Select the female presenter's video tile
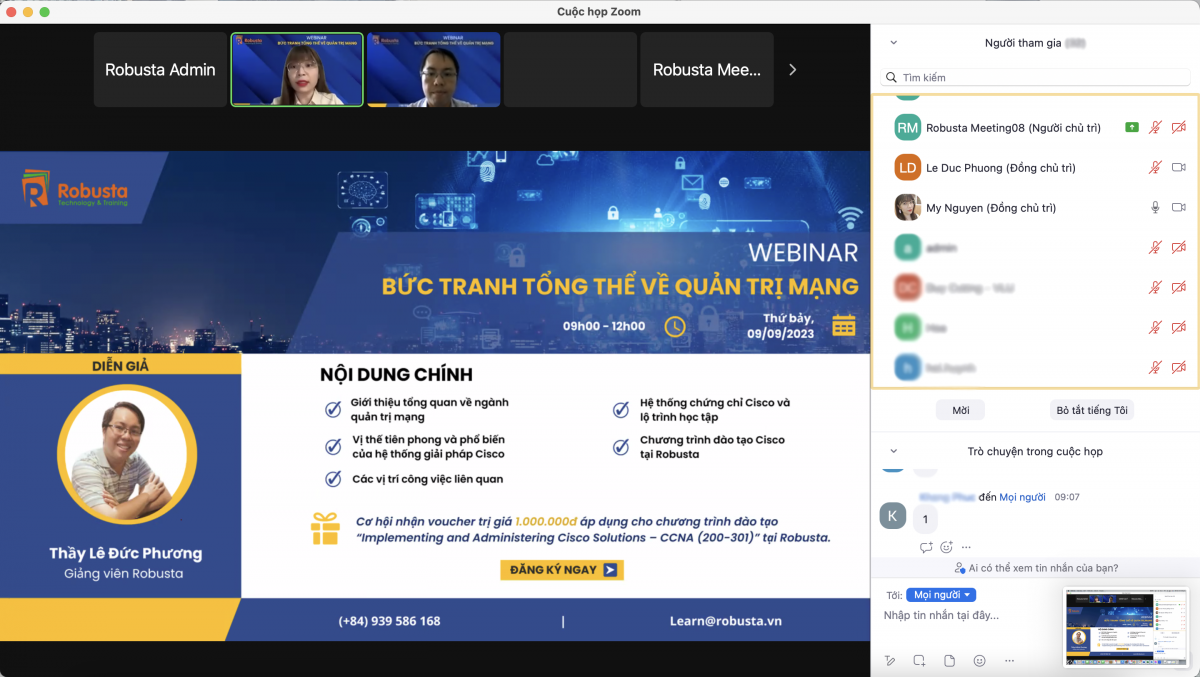1200x677 pixels. coord(297,70)
